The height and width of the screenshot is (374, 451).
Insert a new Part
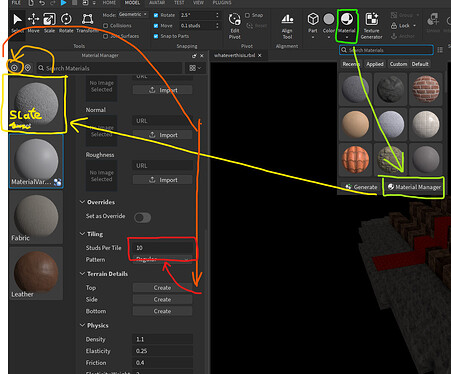click(x=313, y=23)
